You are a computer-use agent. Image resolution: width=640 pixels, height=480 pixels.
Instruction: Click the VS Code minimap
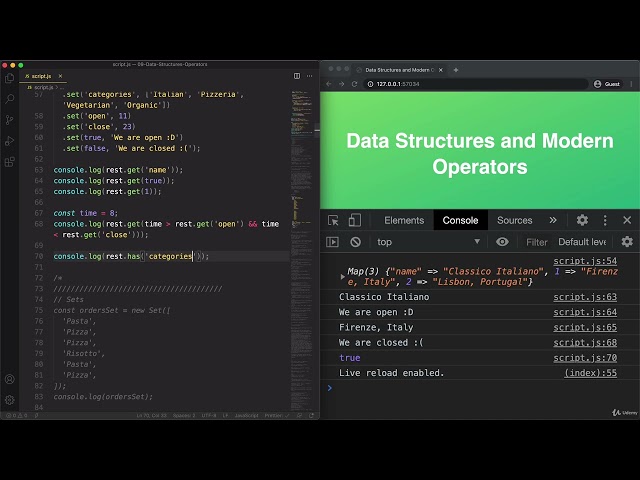301,249
